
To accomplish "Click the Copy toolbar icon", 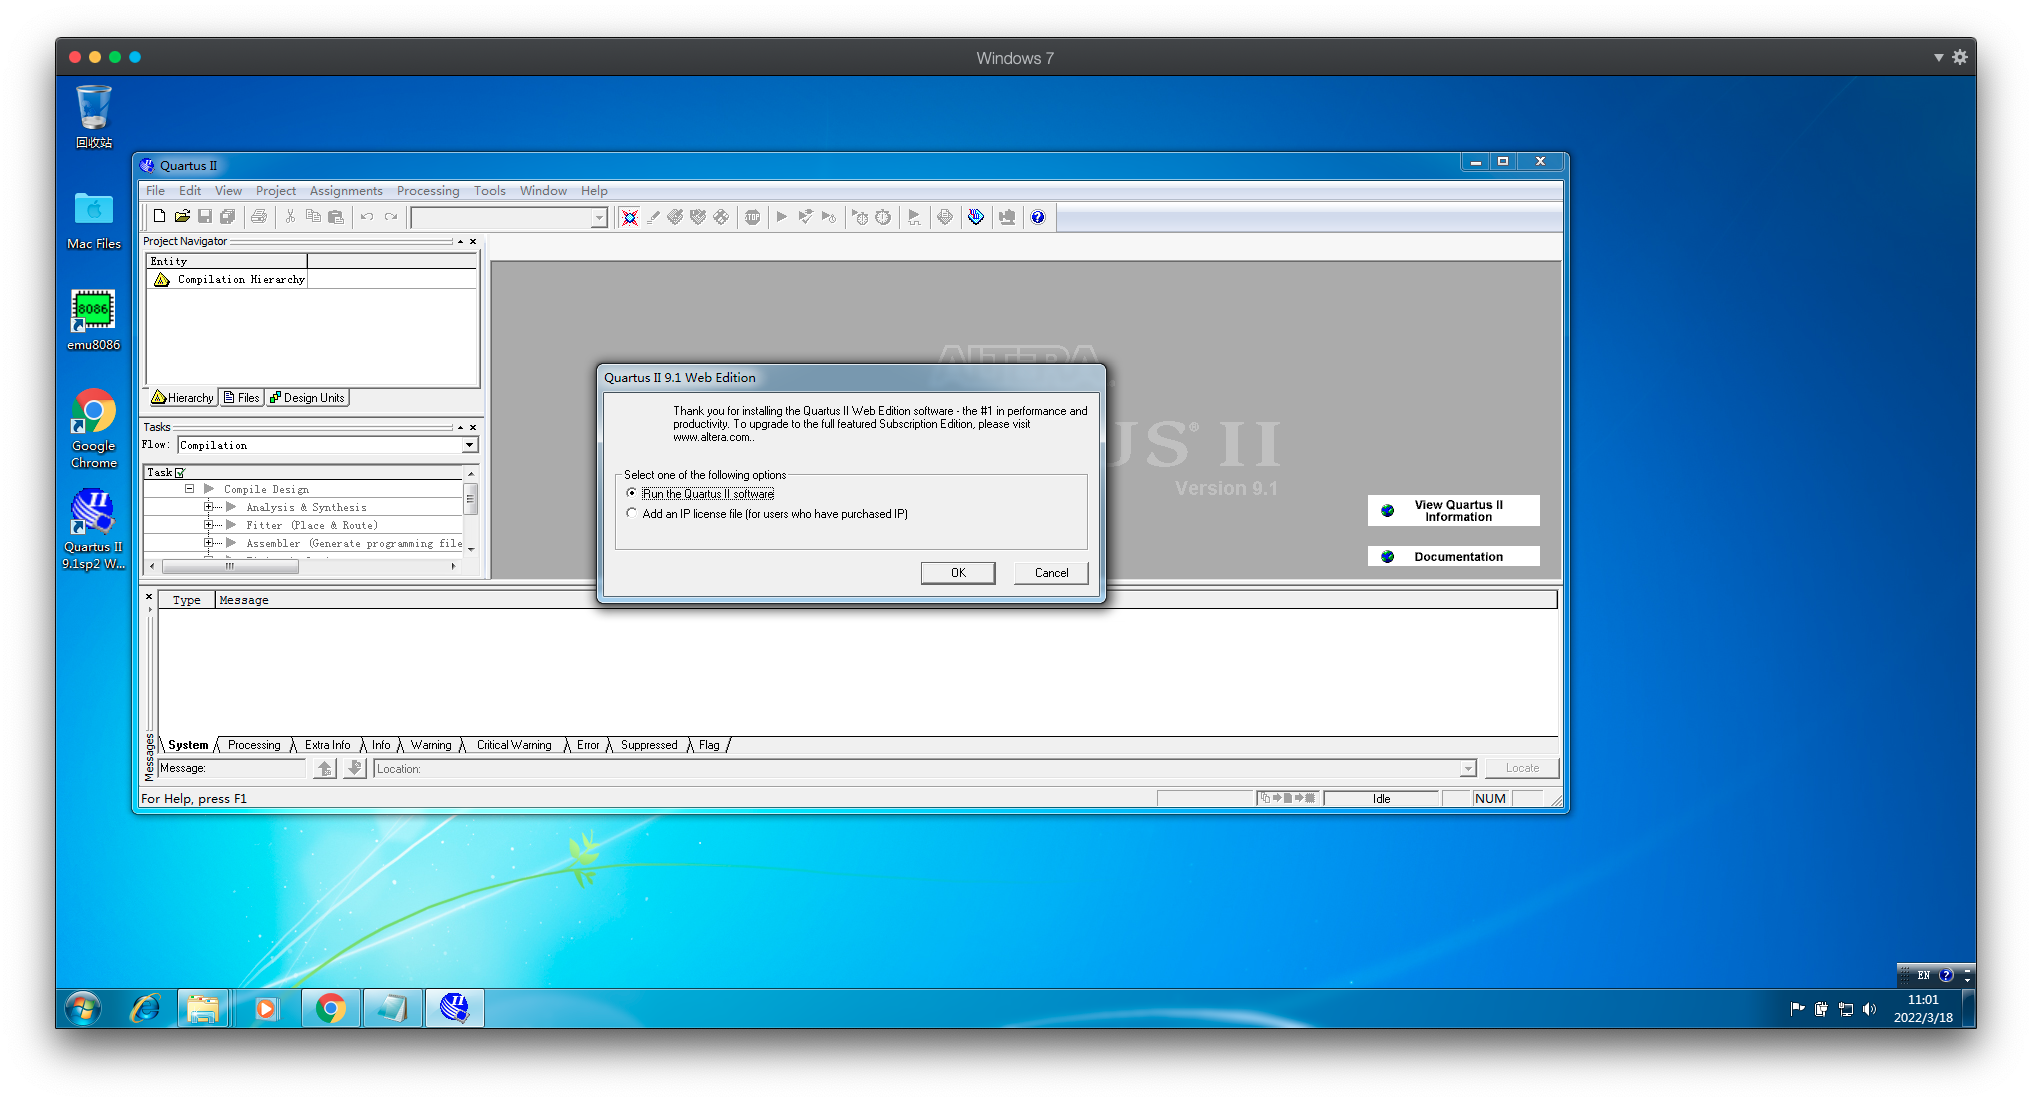I will (313, 216).
